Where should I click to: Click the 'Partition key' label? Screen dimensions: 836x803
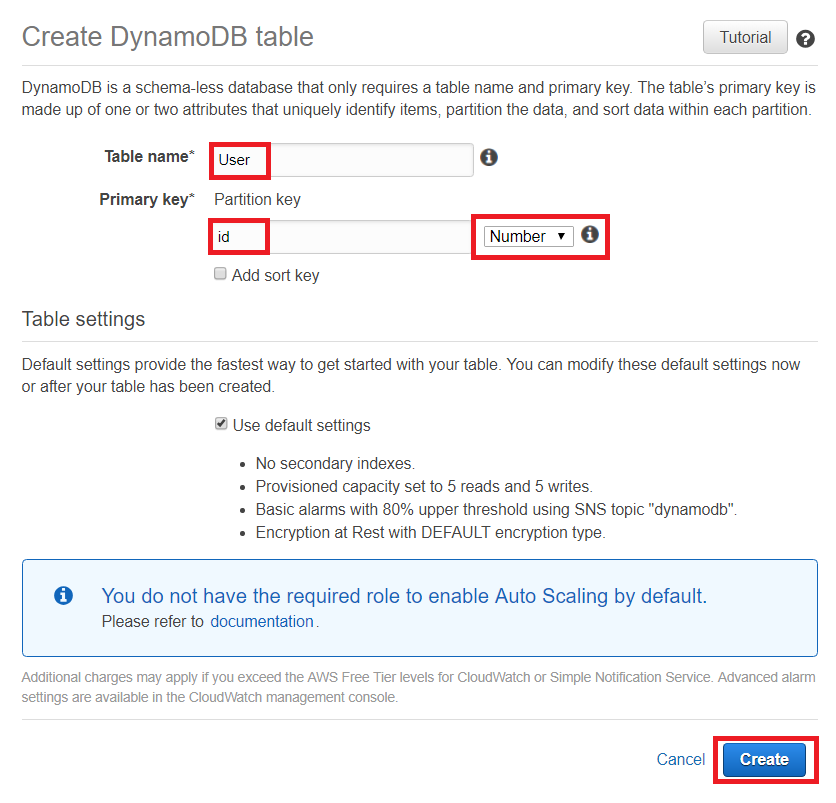point(258,199)
